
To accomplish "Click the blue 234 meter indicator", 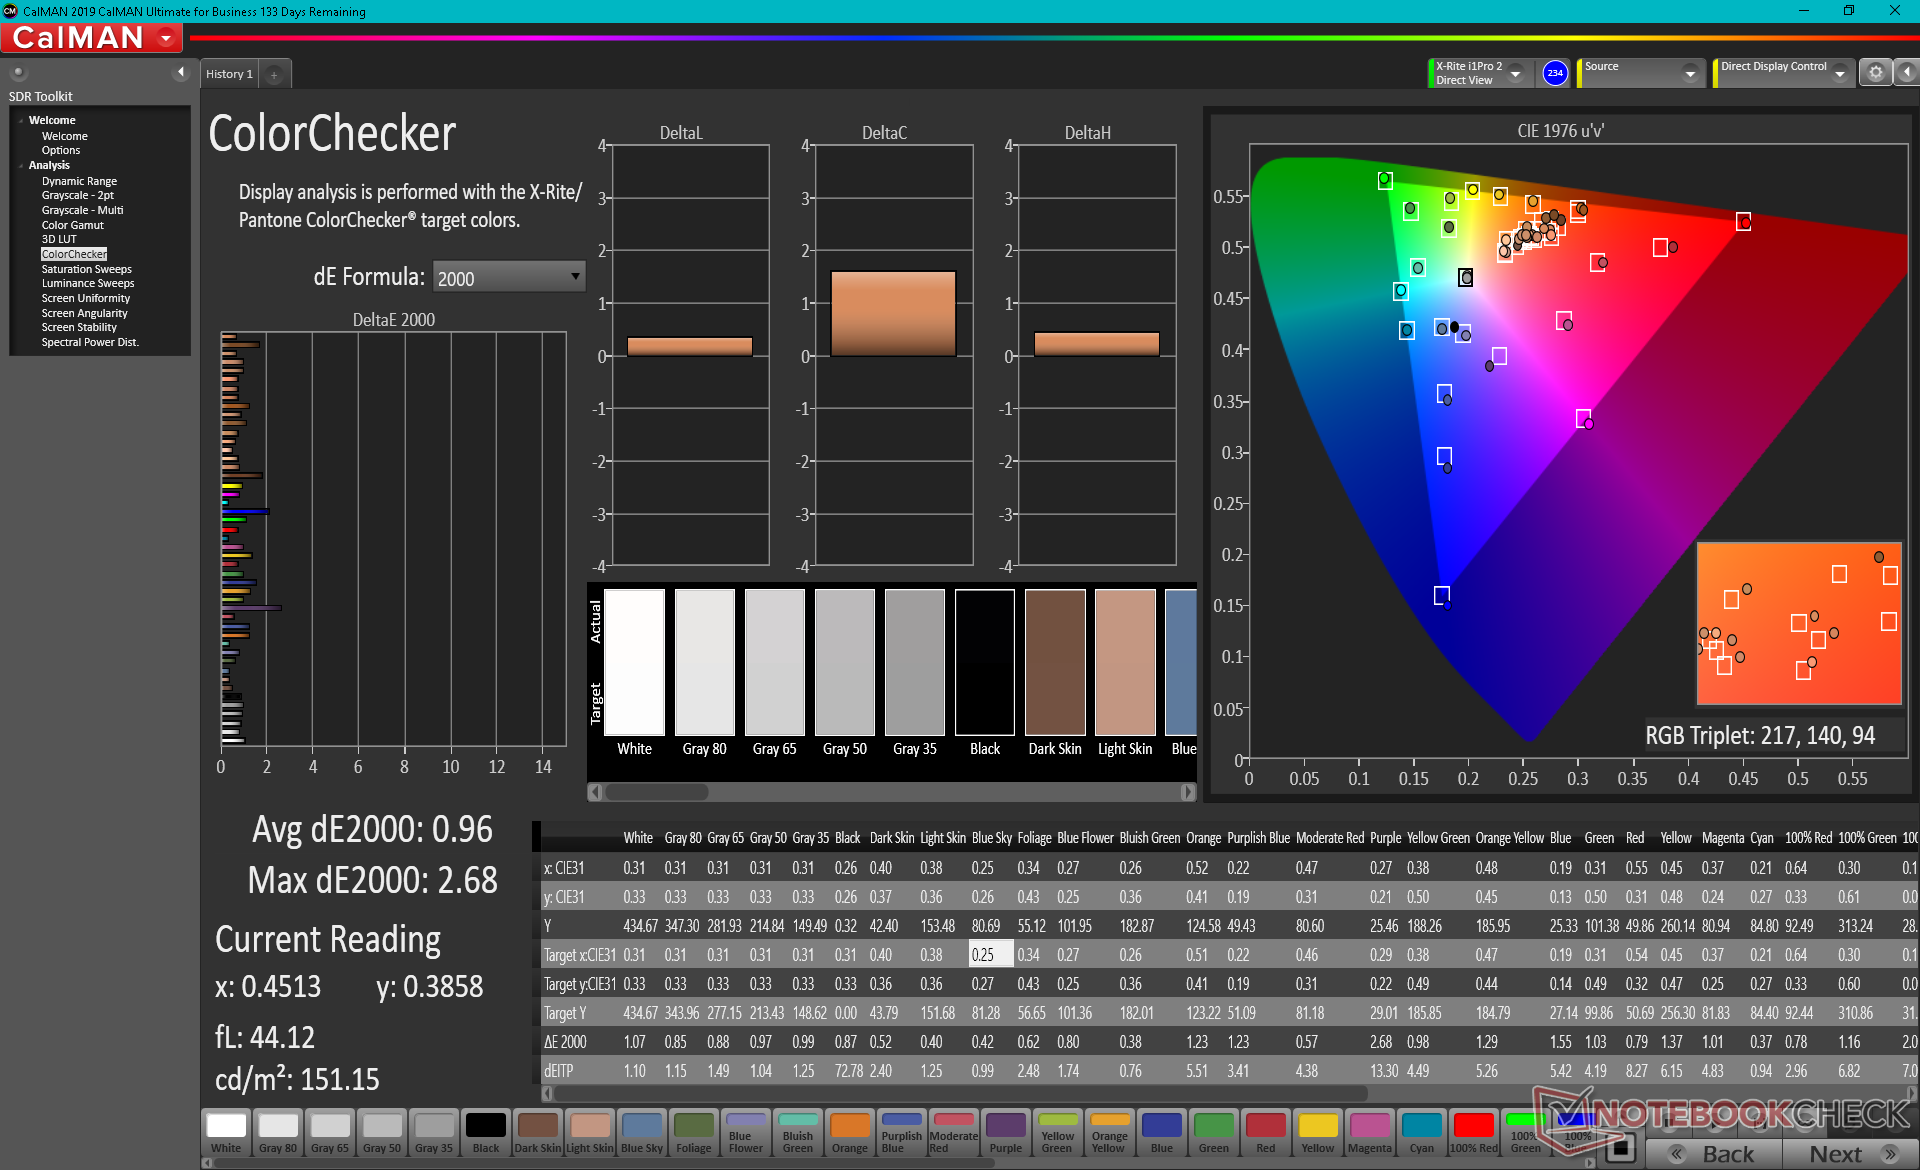I will pos(1554,73).
